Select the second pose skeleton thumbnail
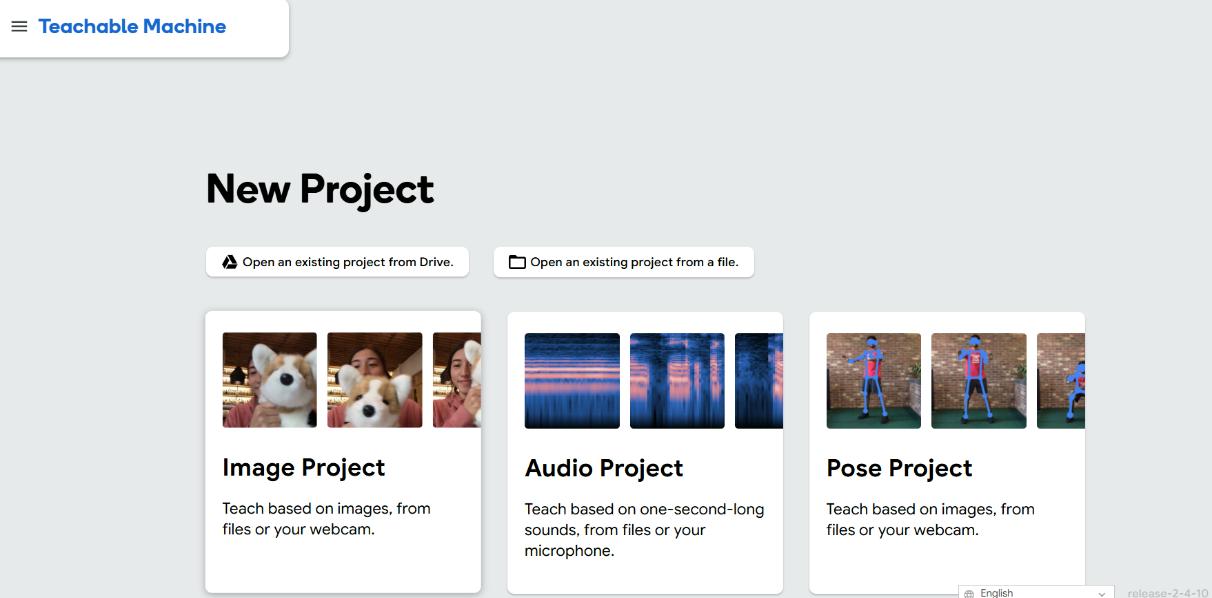The width and height of the screenshot is (1212, 598). tap(979, 381)
